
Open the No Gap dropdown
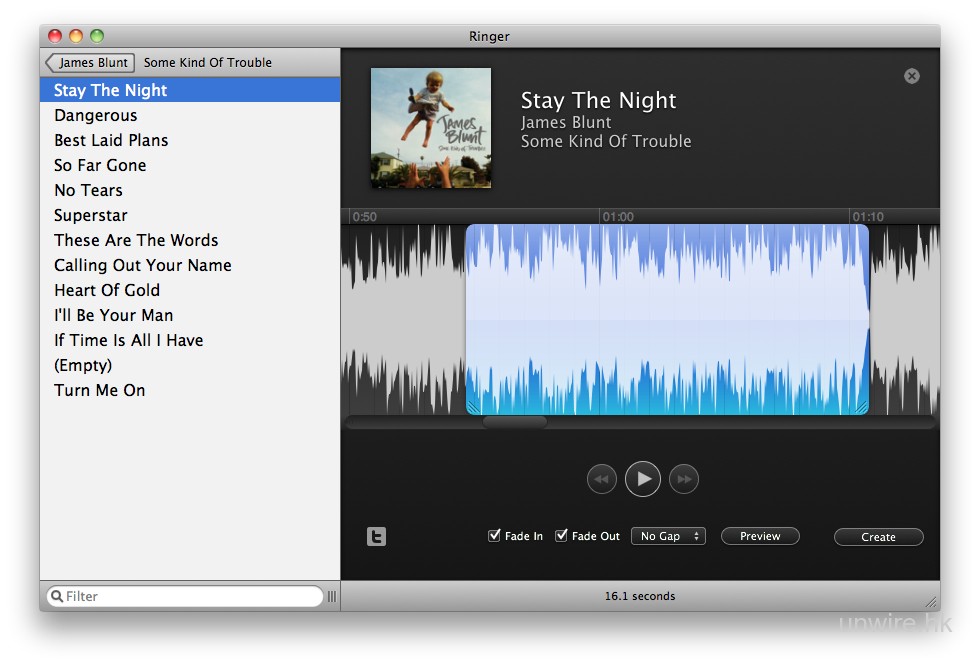click(x=668, y=536)
